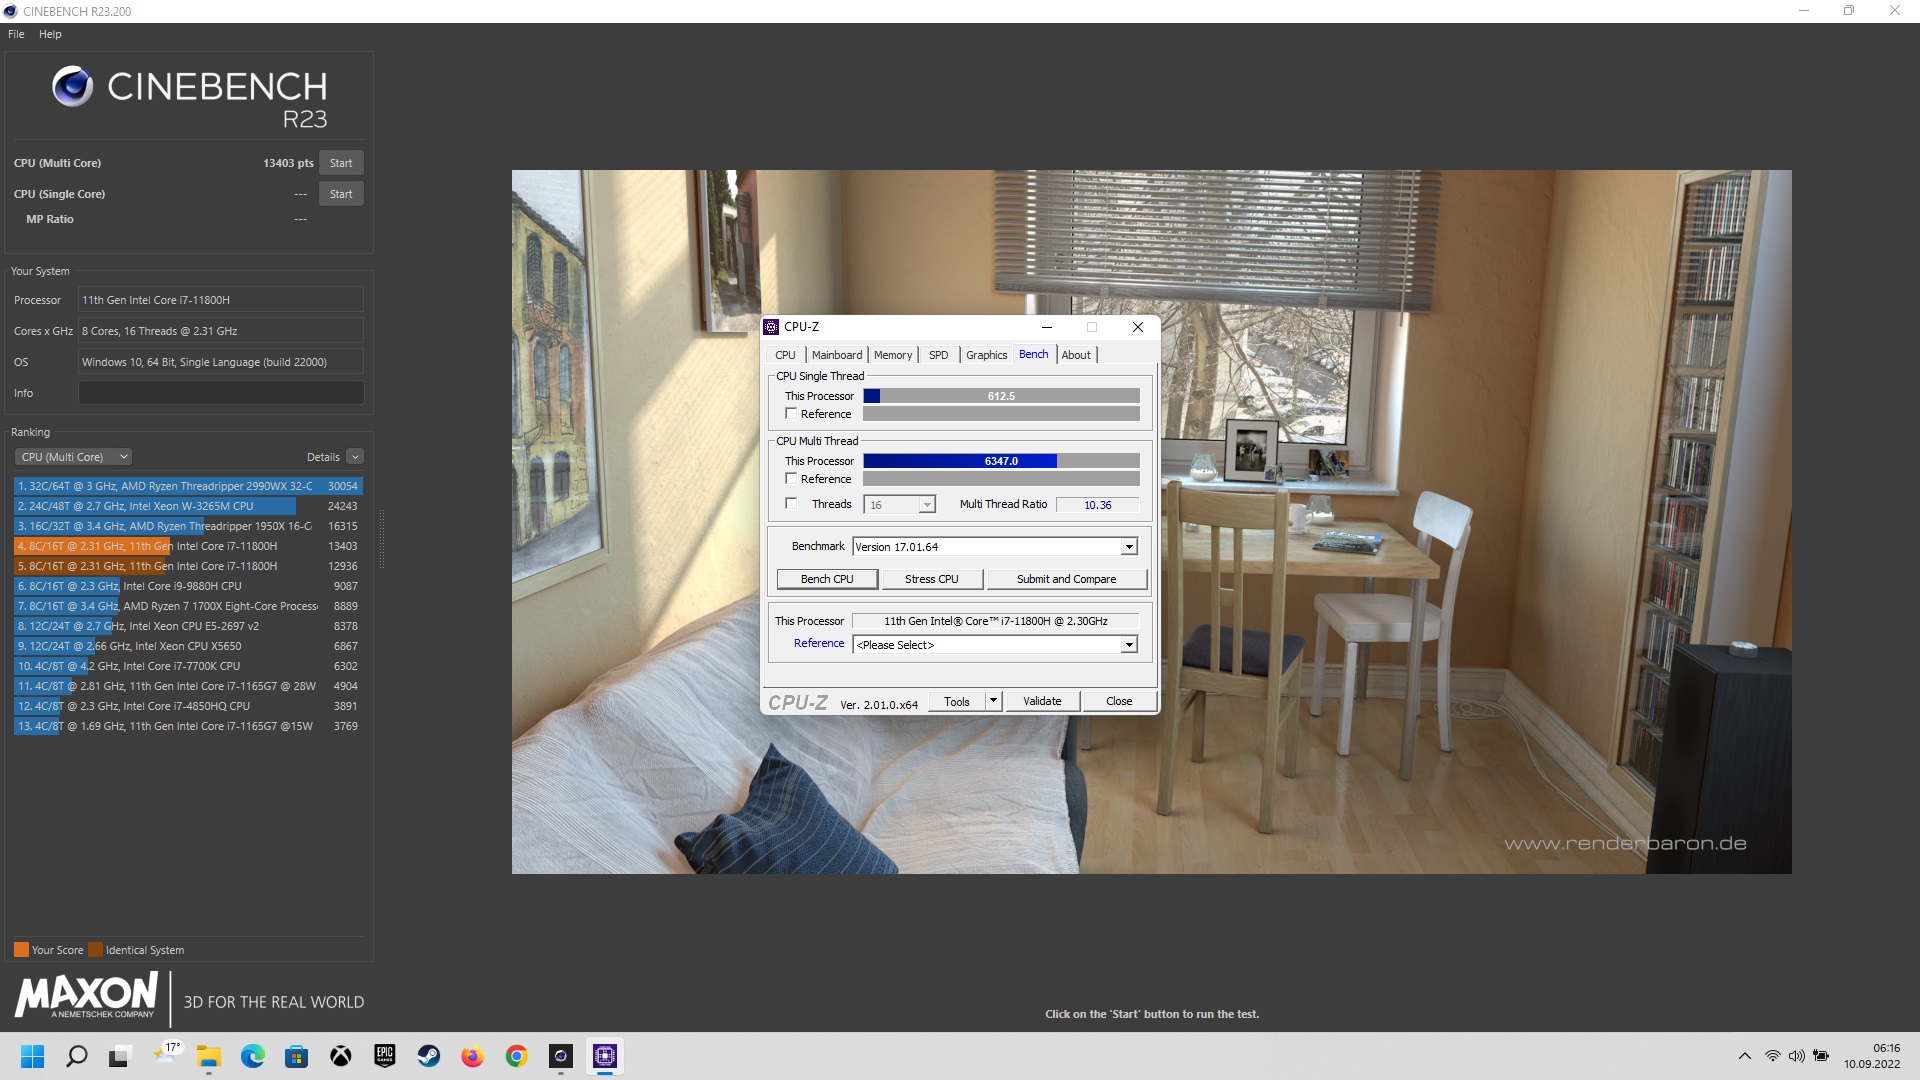This screenshot has width=1920, height=1080.
Task: Switch to Graphics tab in CPU-Z
Action: pos(986,355)
